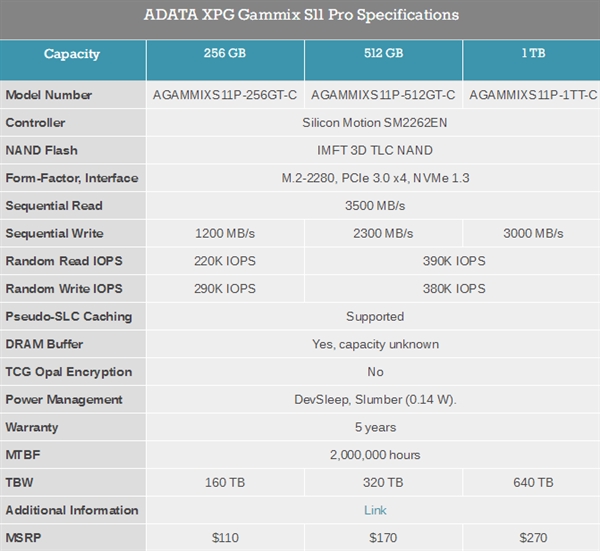The width and height of the screenshot is (600, 551).
Task: Click the 256 GB capacity column header
Action: [x=225, y=54]
